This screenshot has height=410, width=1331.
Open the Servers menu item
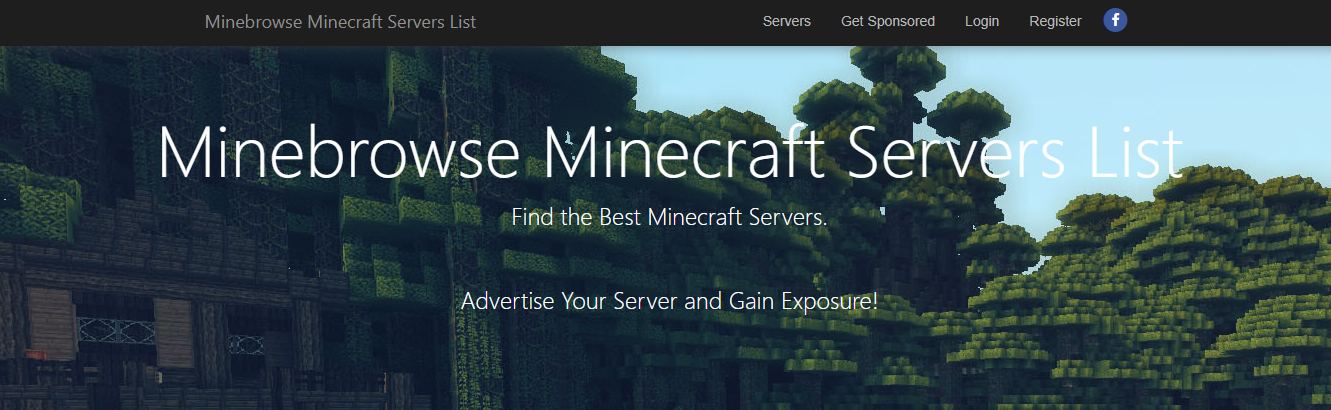(786, 21)
